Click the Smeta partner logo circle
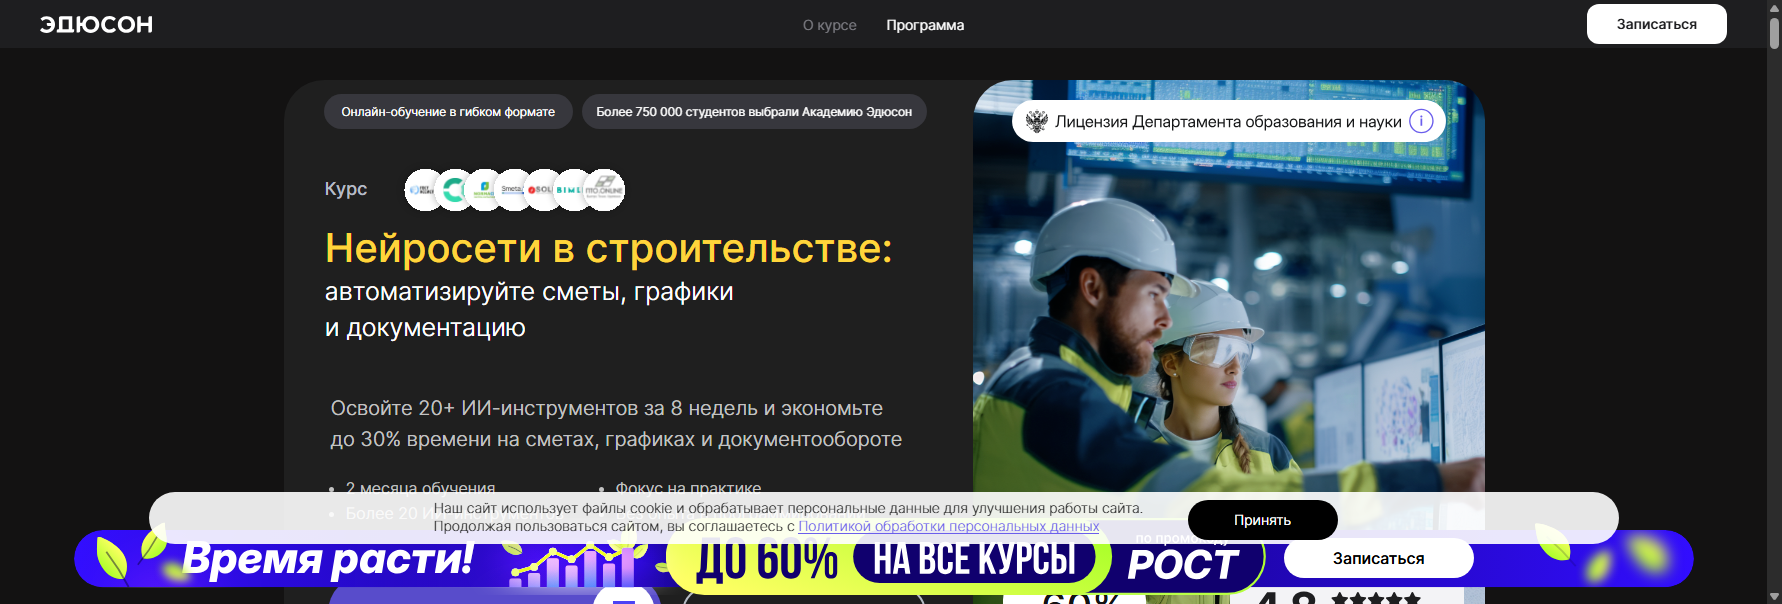This screenshot has height=604, width=1782. pos(512,190)
